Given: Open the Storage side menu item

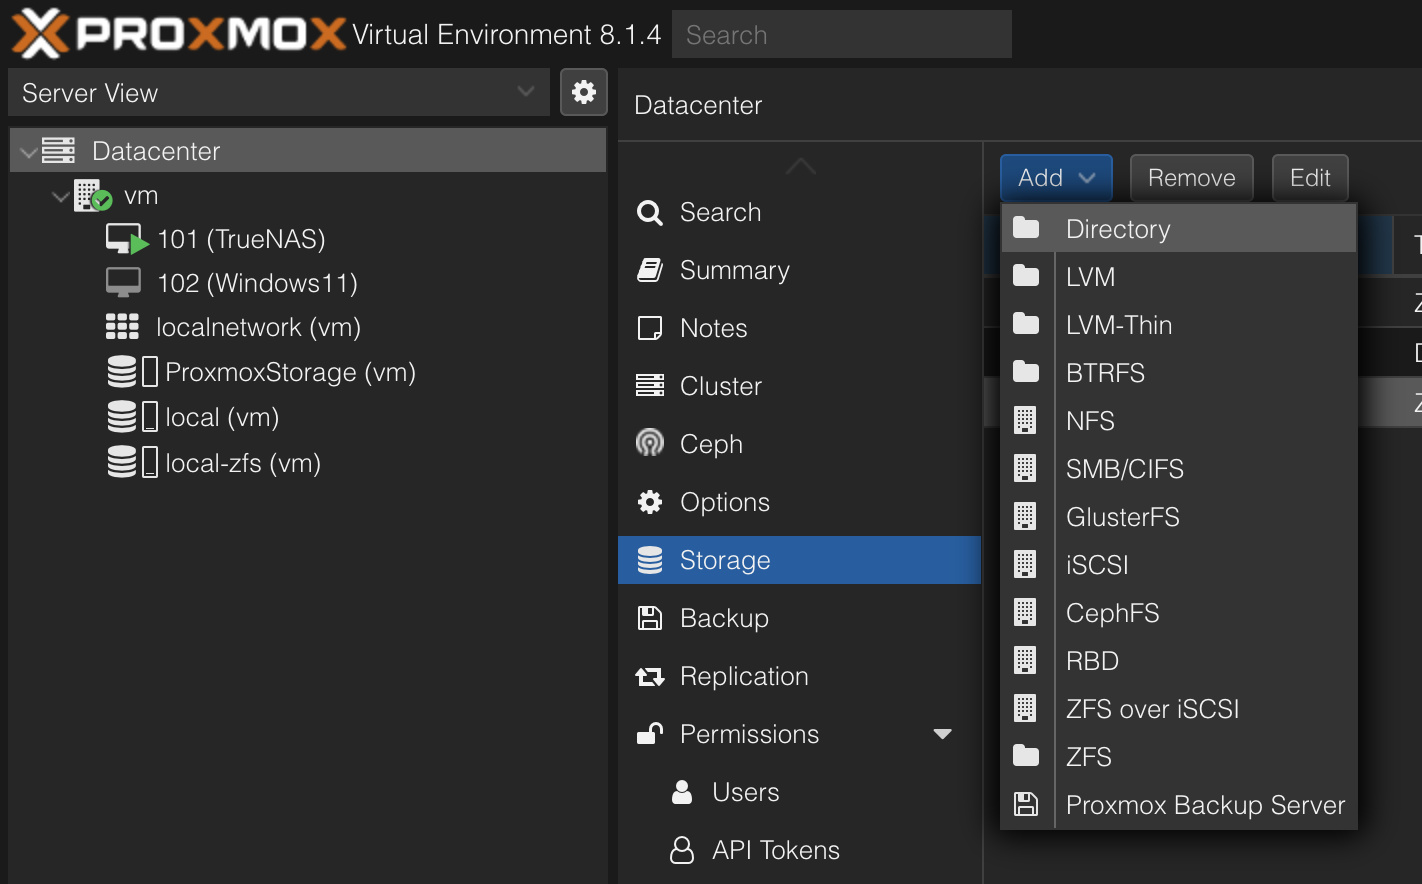Looking at the screenshot, I should tap(799, 560).
